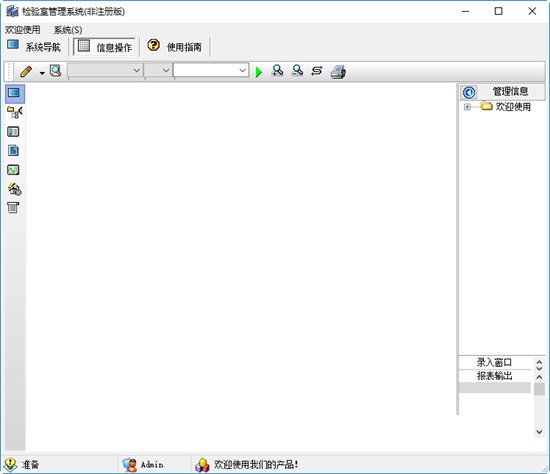Click the 报表输出 button
The width and height of the screenshot is (550, 474).
point(495,376)
